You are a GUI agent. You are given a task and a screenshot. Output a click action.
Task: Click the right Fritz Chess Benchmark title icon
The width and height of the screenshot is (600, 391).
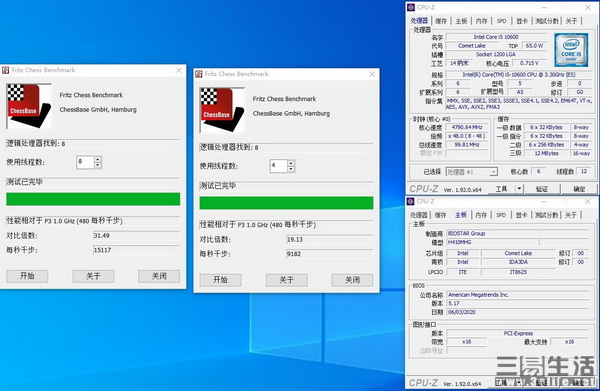point(199,74)
